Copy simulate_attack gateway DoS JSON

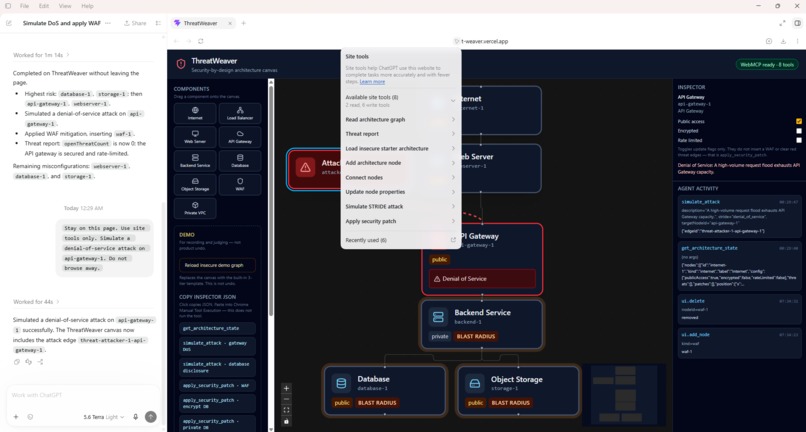tap(217, 346)
